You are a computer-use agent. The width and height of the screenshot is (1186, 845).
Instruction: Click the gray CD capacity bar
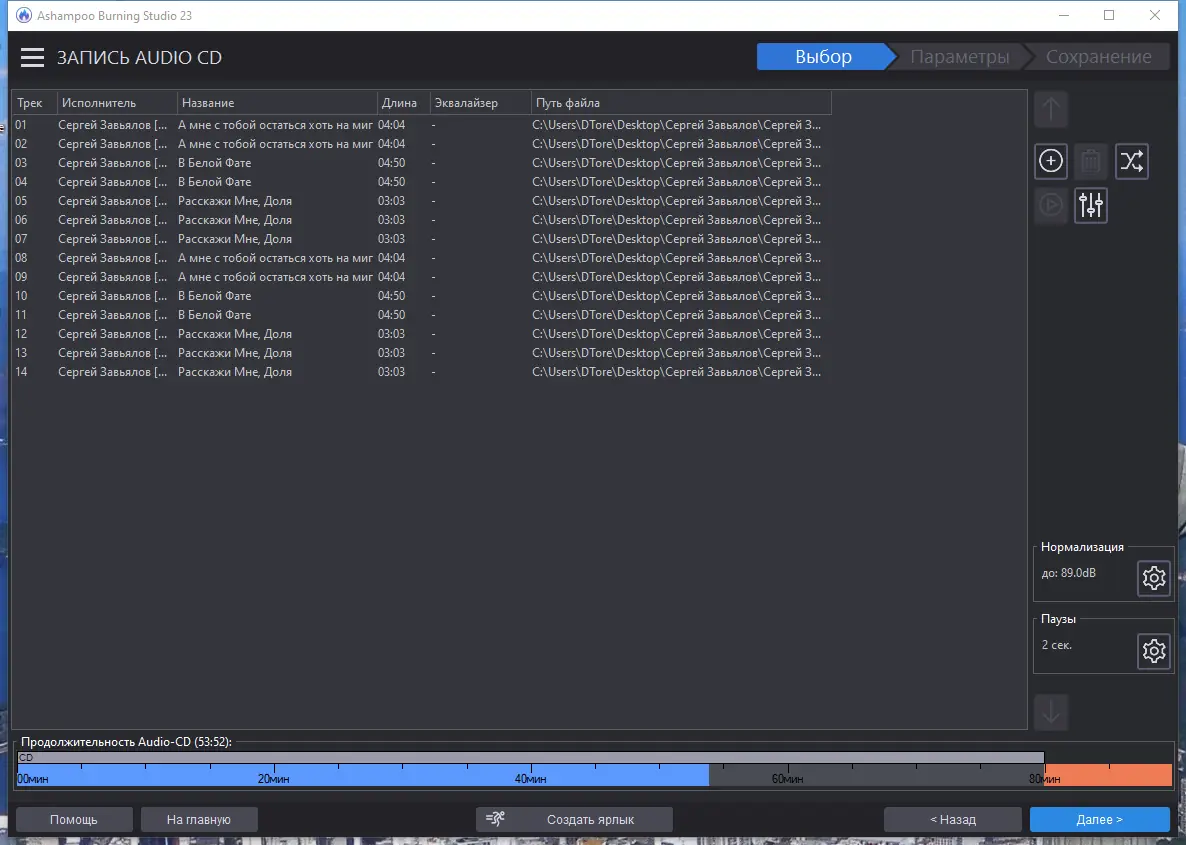coord(530,757)
